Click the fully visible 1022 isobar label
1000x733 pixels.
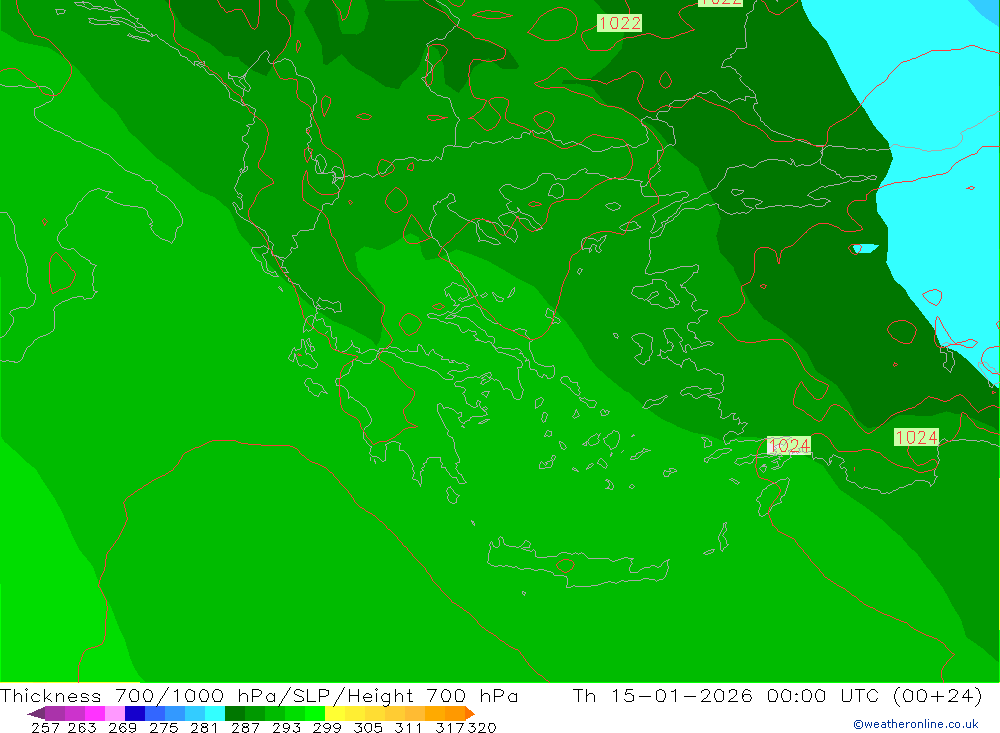point(620,23)
